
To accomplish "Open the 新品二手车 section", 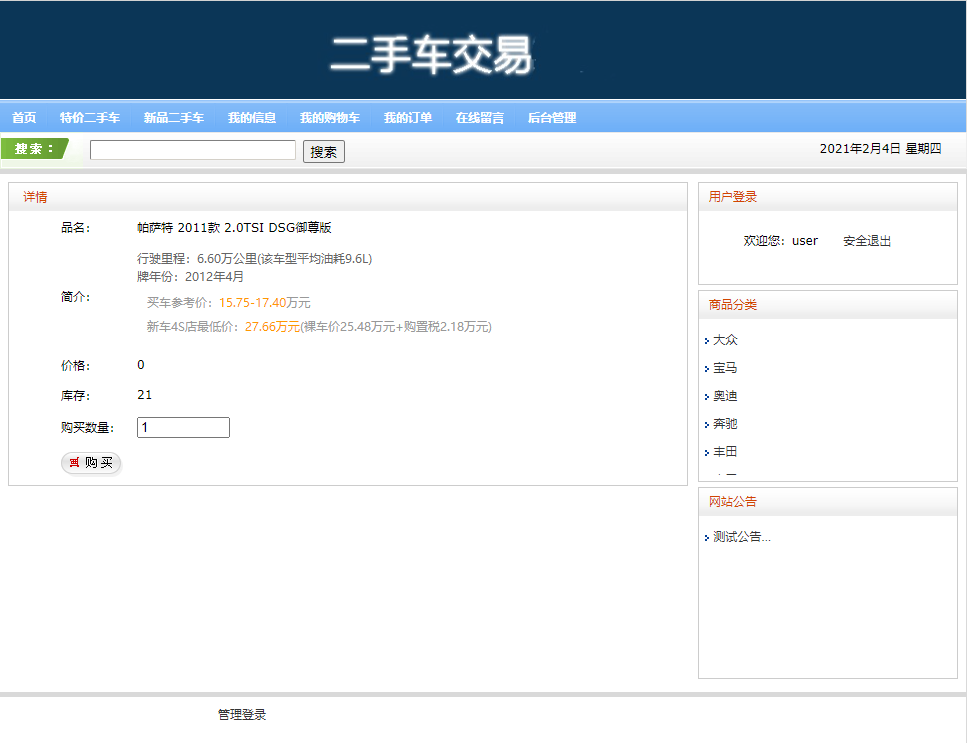I will click(172, 117).
